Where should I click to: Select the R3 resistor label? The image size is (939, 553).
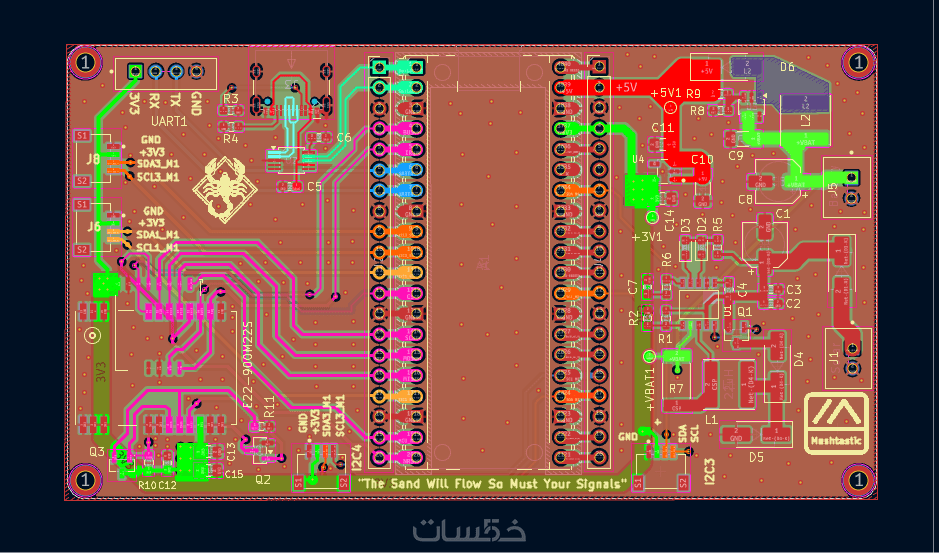pyautogui.click(x=231, y=98)
